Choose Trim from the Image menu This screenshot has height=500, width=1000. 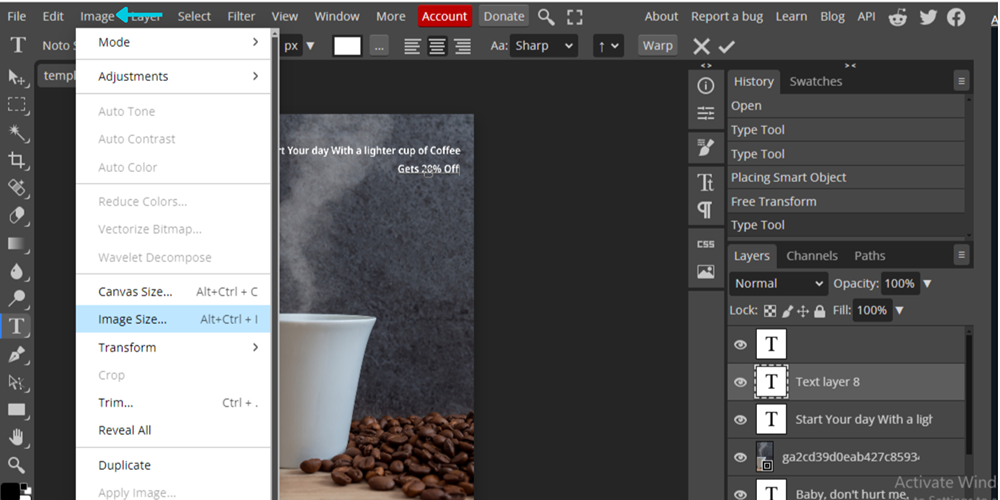[173, 402]
